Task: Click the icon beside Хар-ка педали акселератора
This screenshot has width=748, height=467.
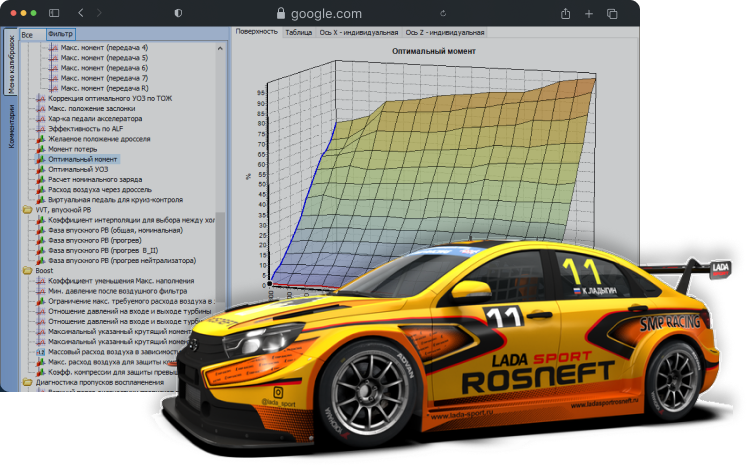Action: [41, 118]
